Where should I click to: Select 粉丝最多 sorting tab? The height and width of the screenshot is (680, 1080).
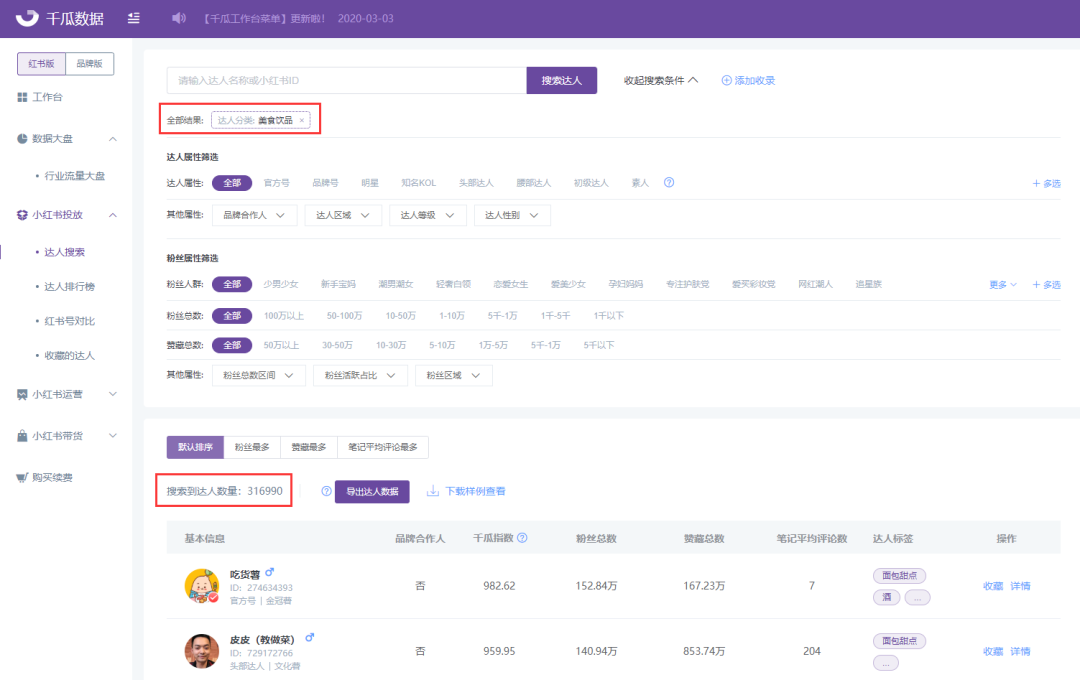click(x=252, y=447)
